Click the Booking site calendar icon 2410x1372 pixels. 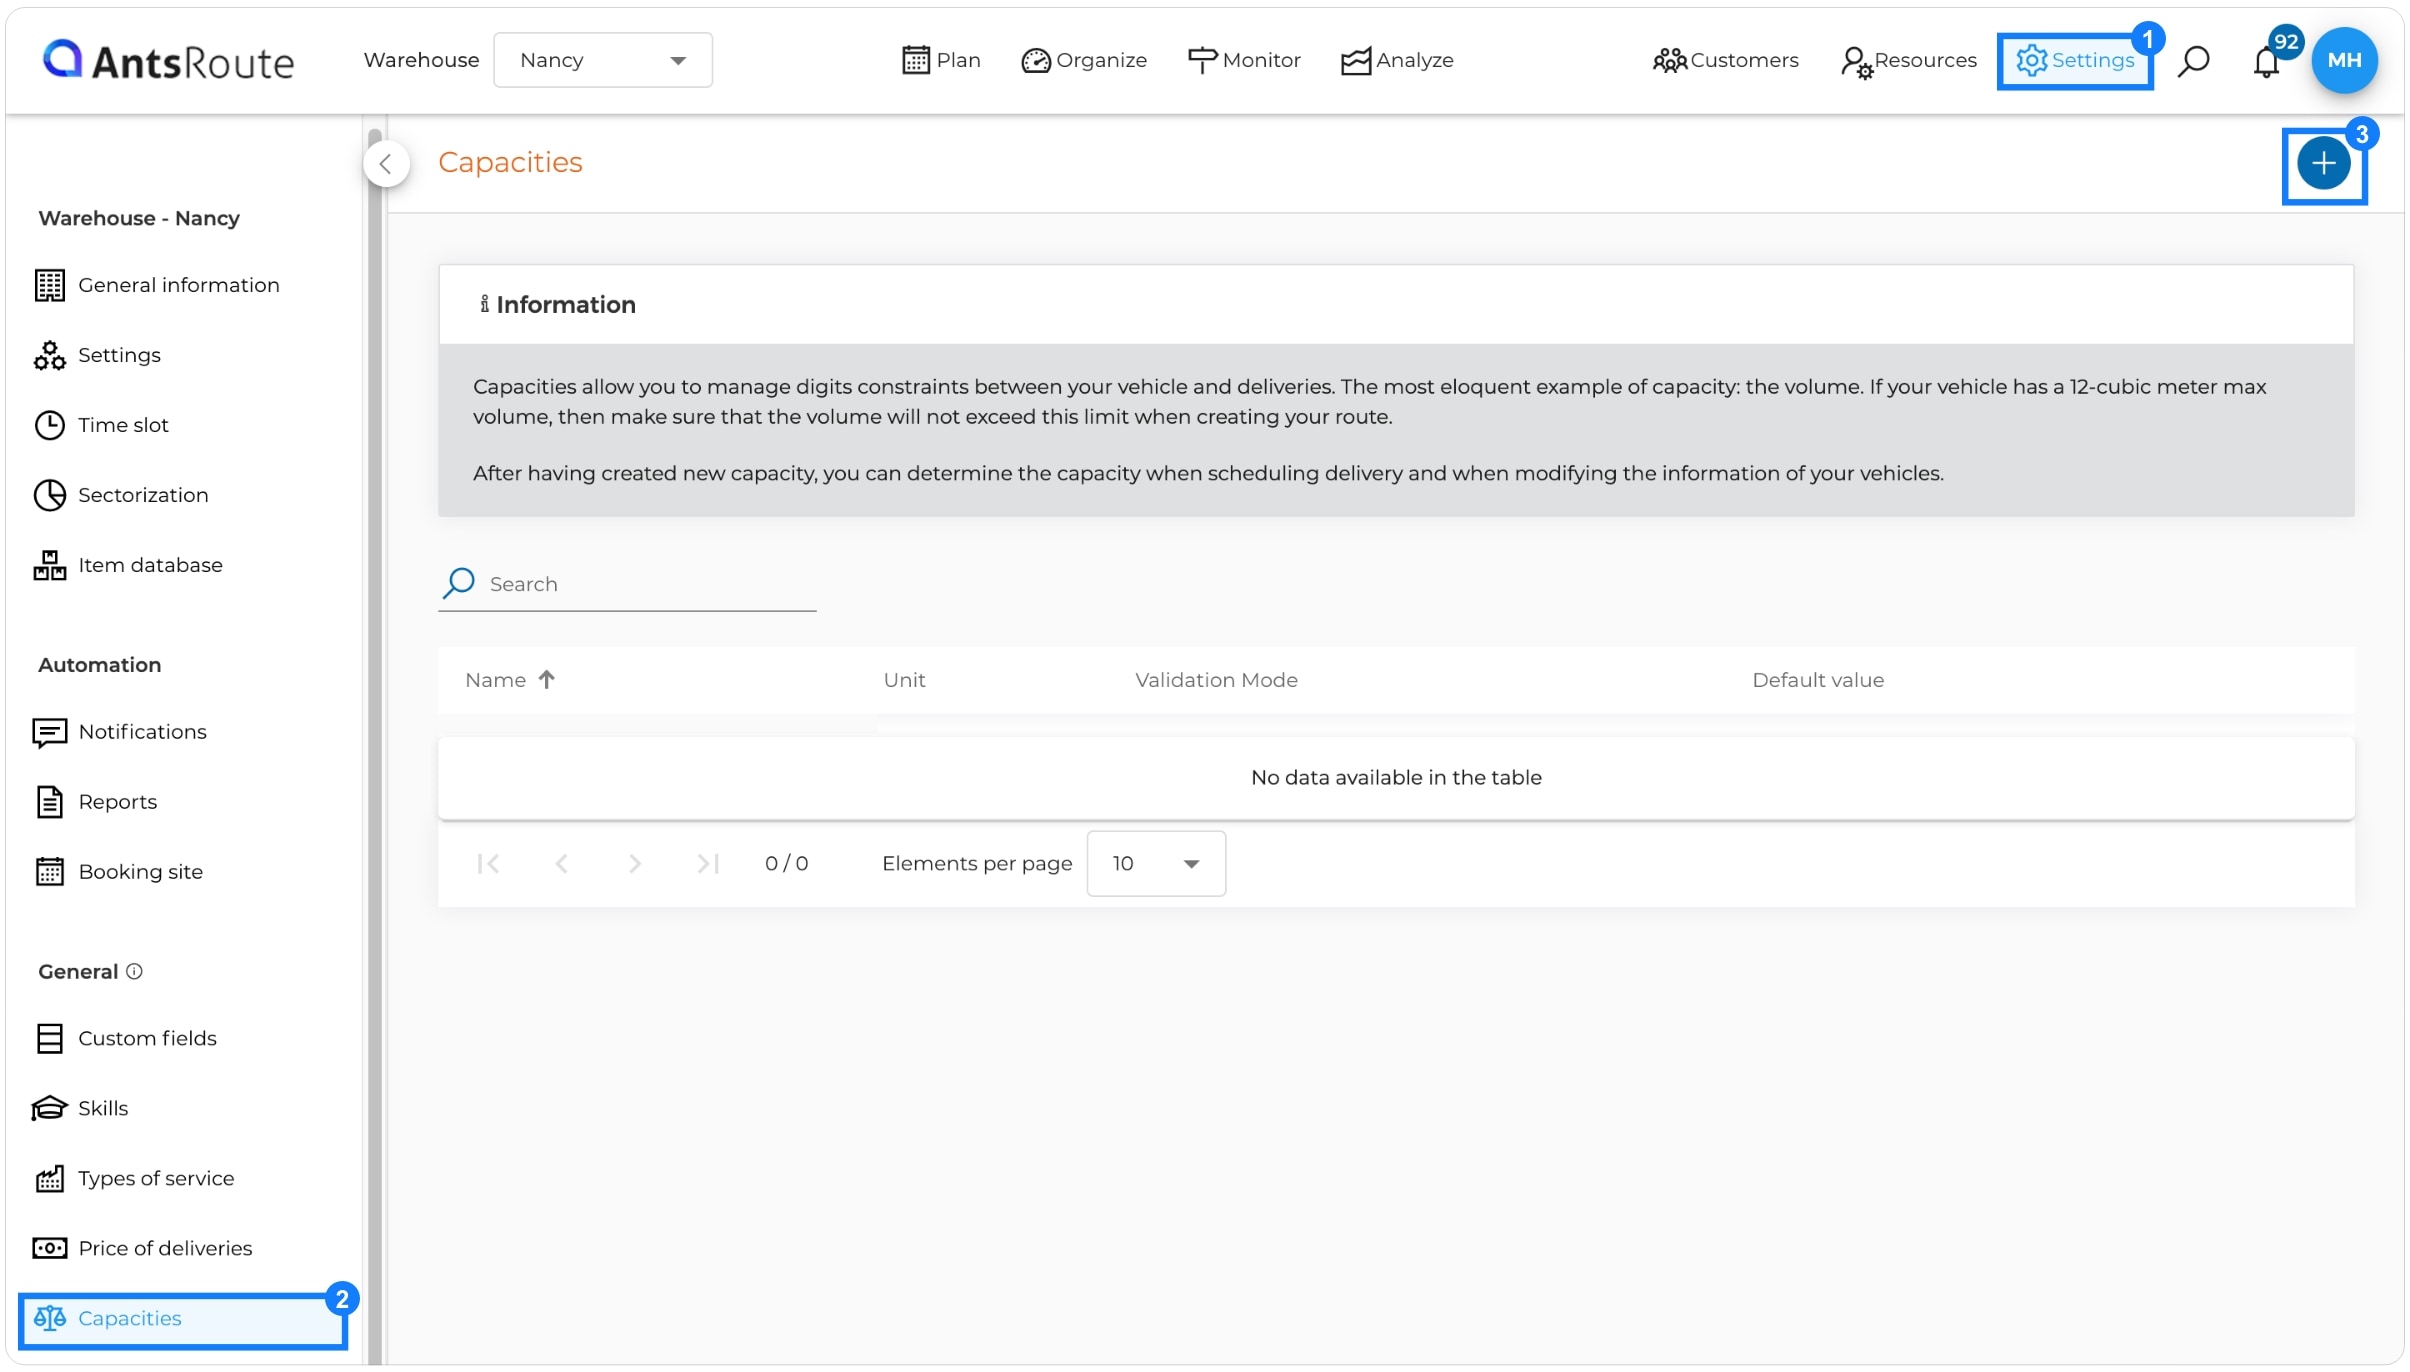point(50,872)
